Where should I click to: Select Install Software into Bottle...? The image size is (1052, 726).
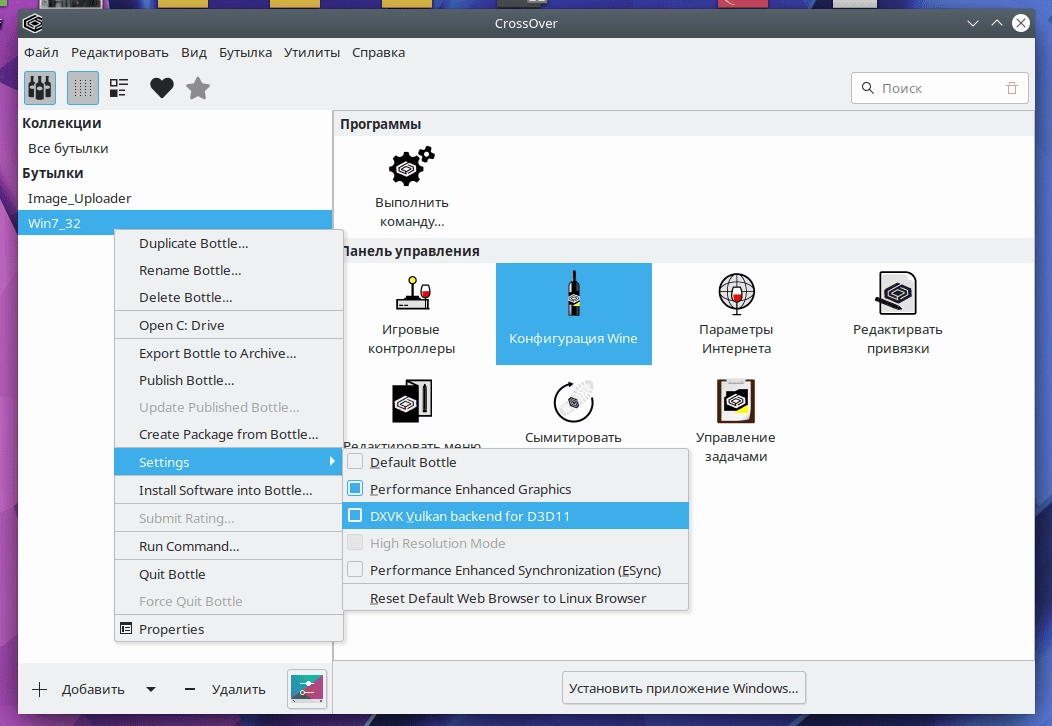tap(229, 490)
